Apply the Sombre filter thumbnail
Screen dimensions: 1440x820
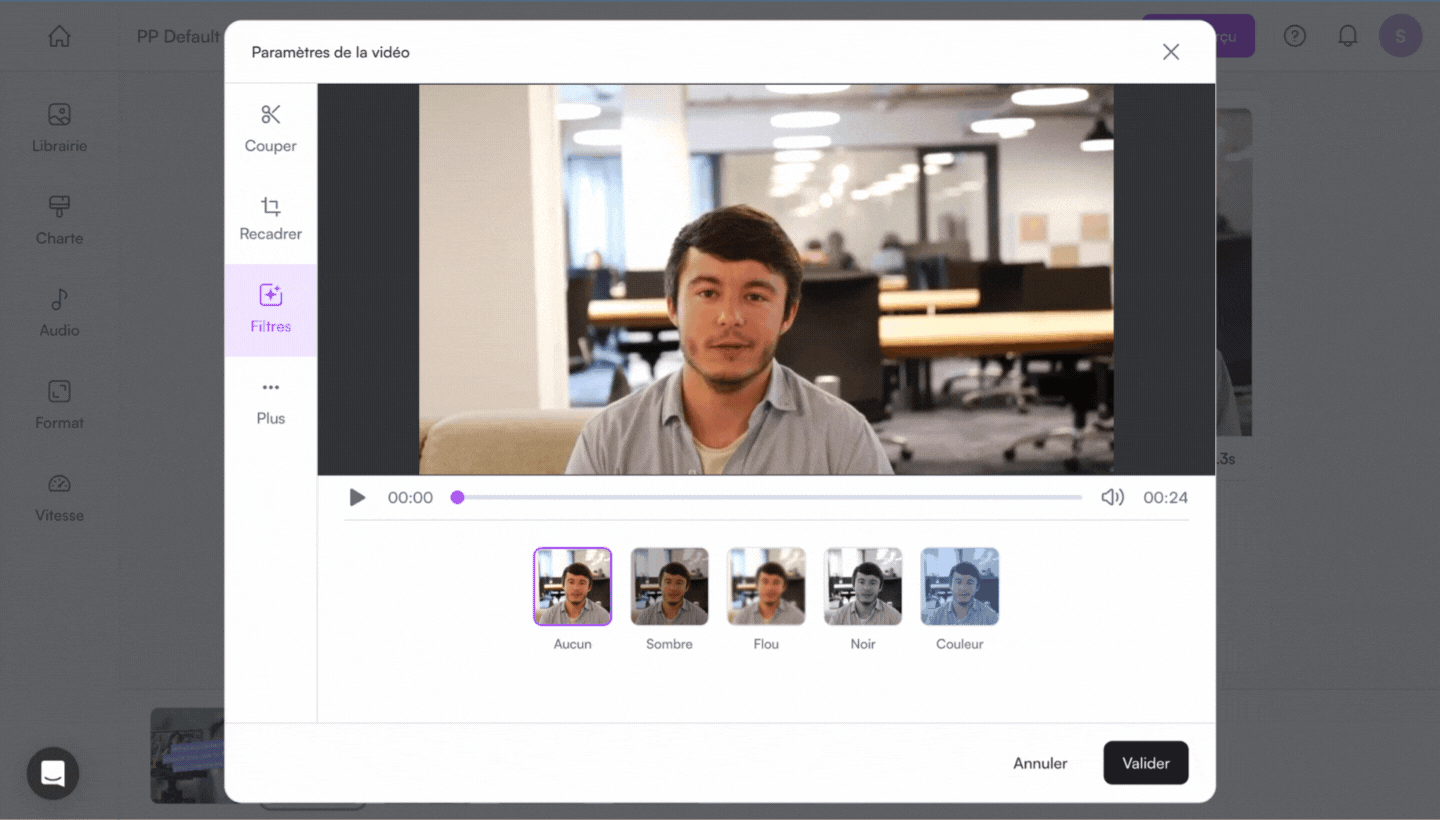pyautogui.click(x=670, y=587)
